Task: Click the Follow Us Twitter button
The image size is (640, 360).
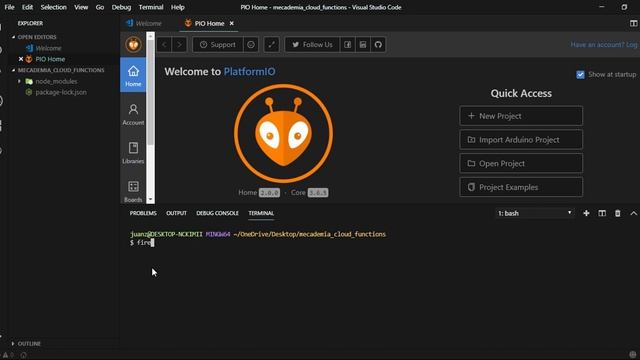Action: (312, 44)
